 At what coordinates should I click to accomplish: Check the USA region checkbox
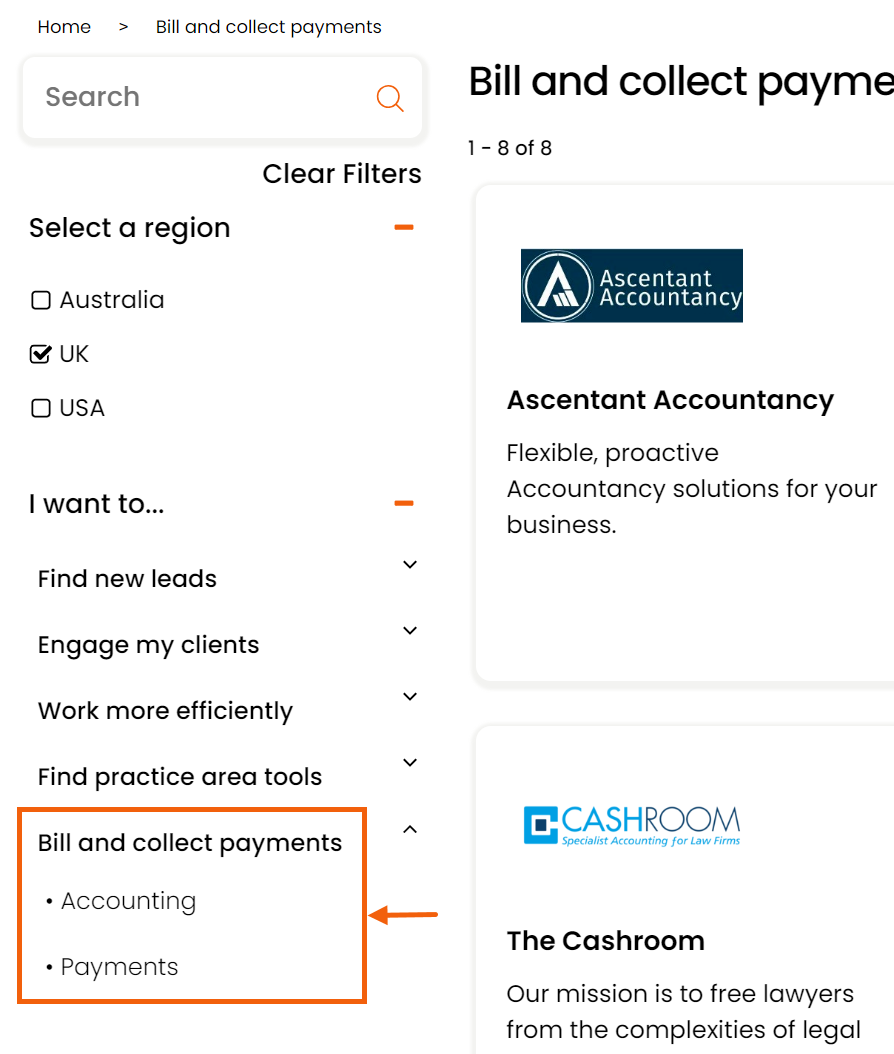click(41, 408)
